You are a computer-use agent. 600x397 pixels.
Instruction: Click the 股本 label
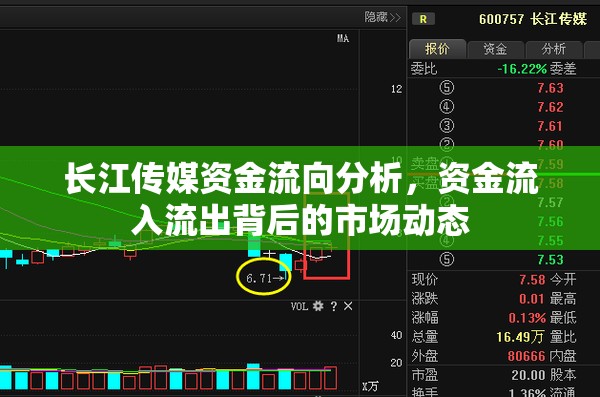(563, 375)
